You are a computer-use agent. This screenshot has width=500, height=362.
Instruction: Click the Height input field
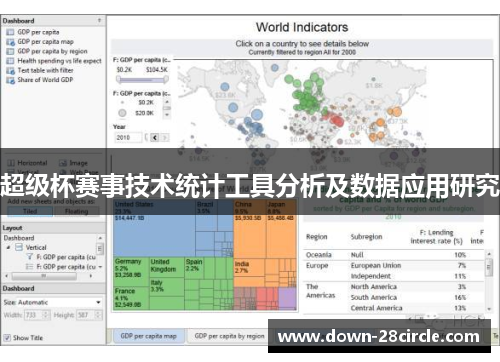click(86, 315)
